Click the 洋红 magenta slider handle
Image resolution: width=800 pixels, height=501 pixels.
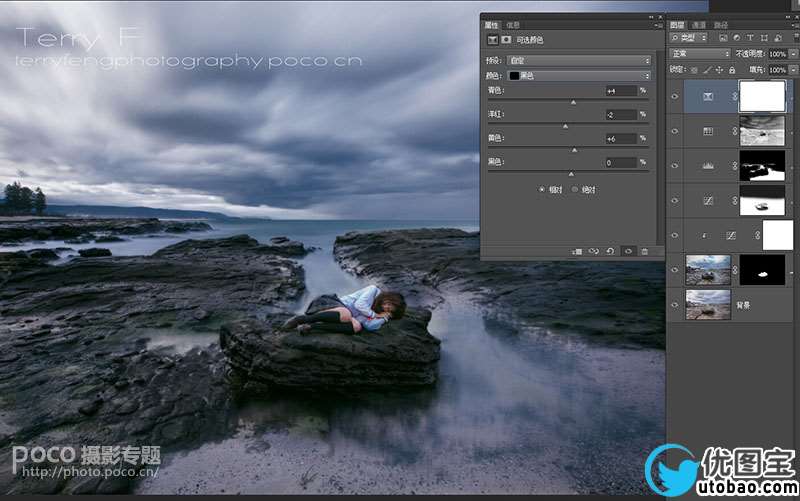565,126
